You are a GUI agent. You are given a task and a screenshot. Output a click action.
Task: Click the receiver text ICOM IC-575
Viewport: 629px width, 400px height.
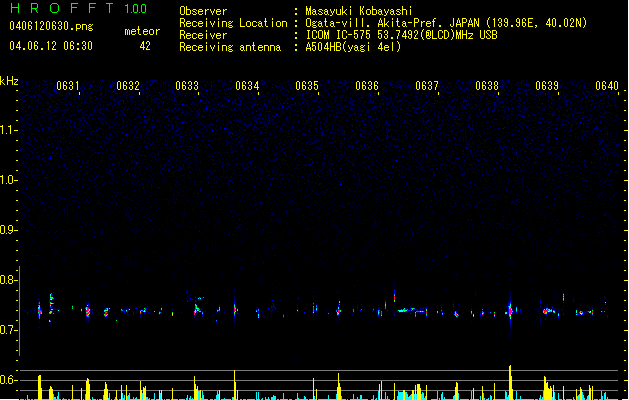tap(339, 35)
